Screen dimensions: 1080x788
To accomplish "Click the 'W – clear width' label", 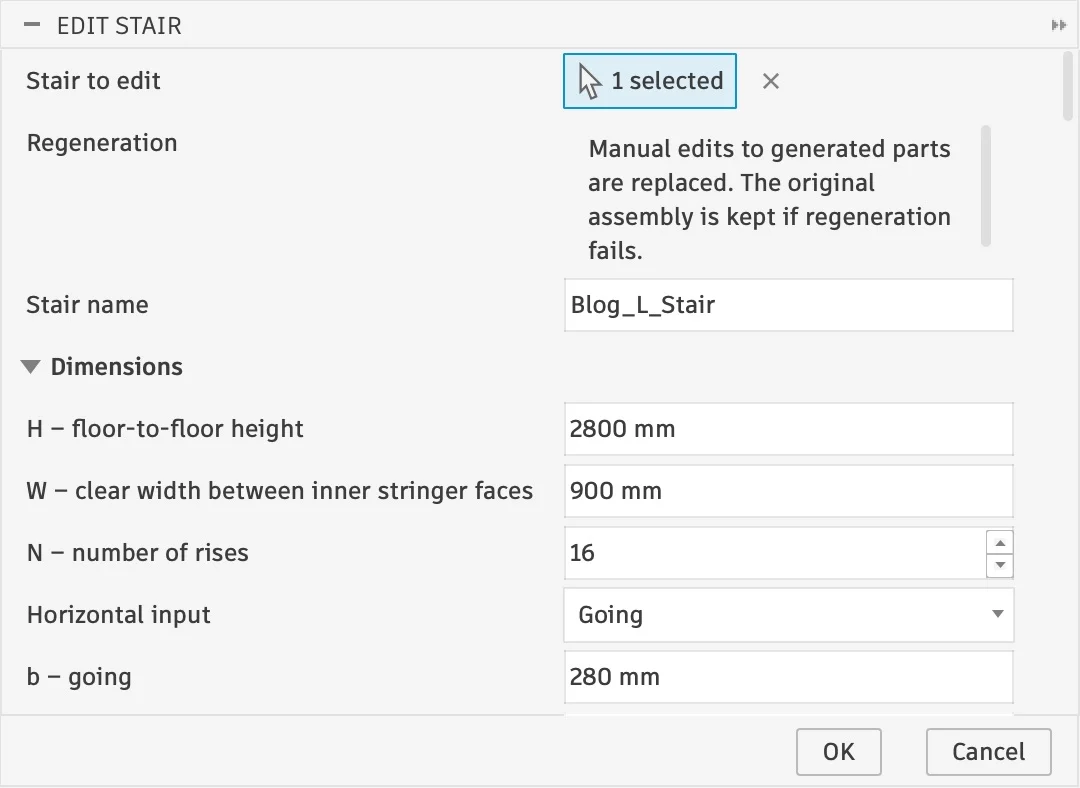I will 280,491.
